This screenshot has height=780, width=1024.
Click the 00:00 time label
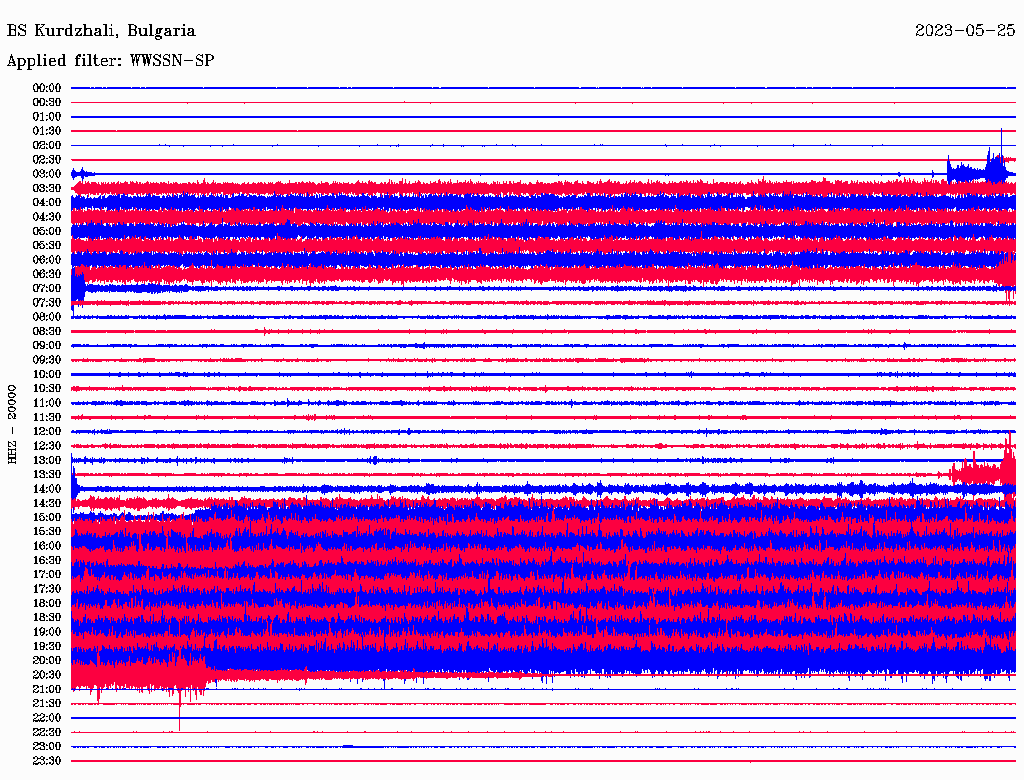[x=47, y=88]
